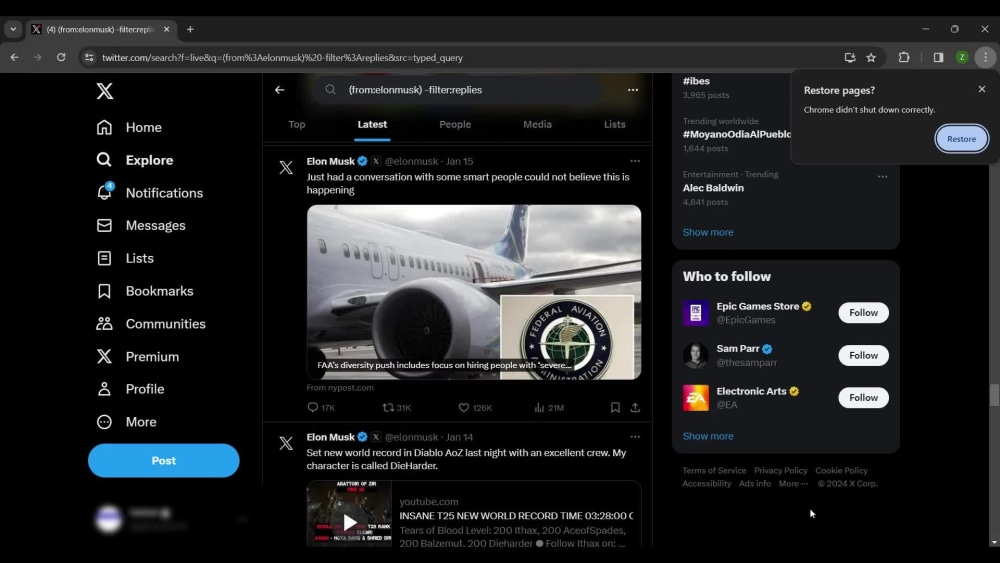
Task: Bookmark this page with the star icon
Action: tap(871, 57)
